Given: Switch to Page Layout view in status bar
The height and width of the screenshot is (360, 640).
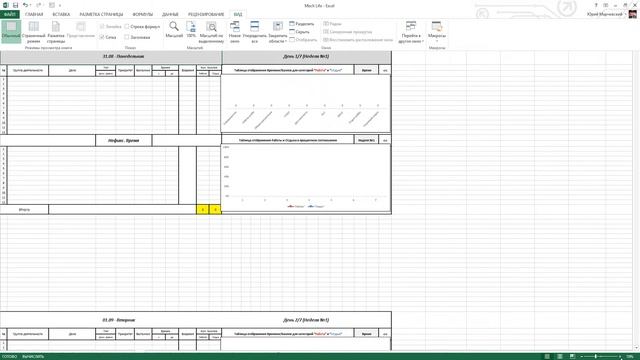Looking at the screenshot, I should (x=560, y=357).
